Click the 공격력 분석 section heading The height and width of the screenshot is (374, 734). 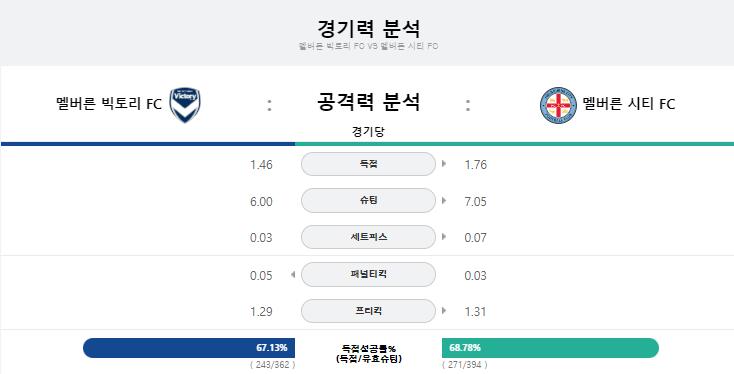pos(368,102)
